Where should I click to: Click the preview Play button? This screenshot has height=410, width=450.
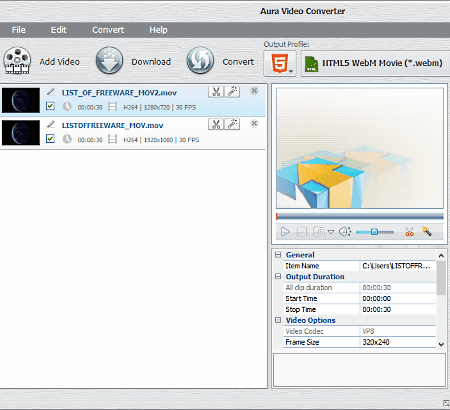click(x=285, y=231)
